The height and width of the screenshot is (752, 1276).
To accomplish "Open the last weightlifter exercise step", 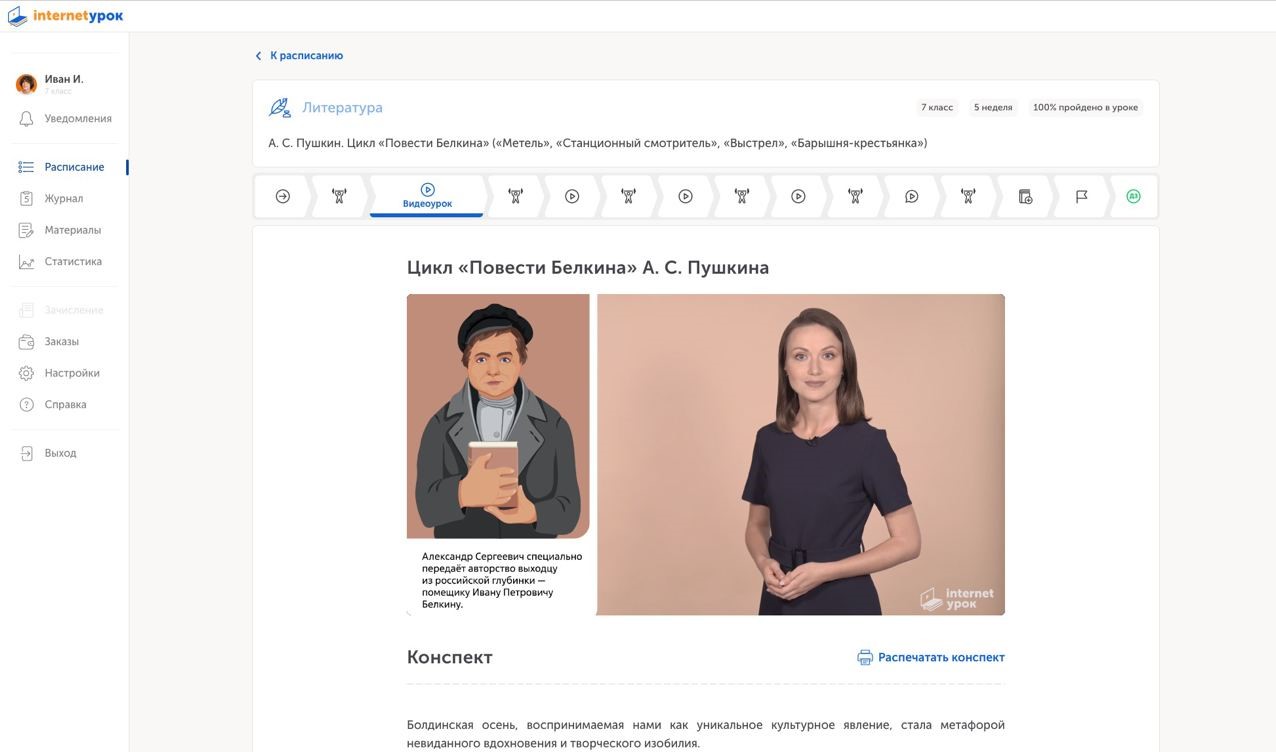I will click(x=968, y=197).
